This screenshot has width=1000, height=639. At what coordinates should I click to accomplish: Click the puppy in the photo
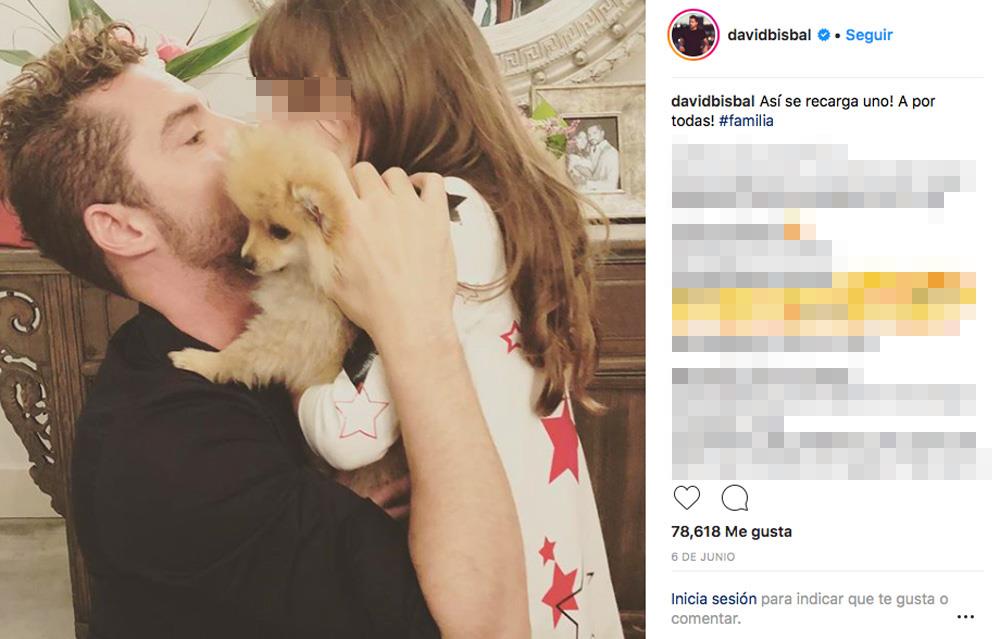click(274, 255)
